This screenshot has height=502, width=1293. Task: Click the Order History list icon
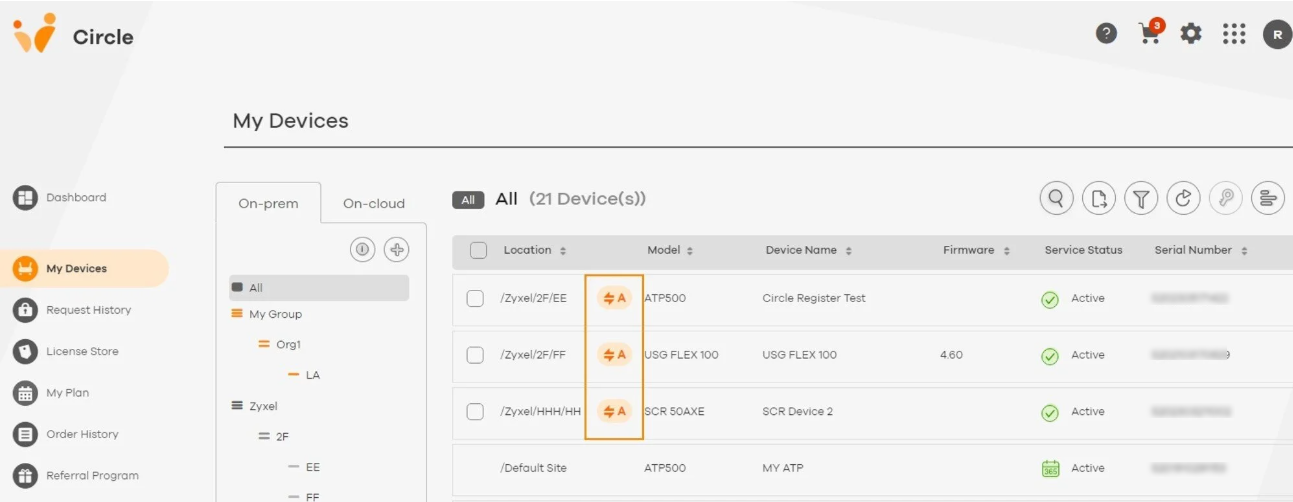click(25, 434)
